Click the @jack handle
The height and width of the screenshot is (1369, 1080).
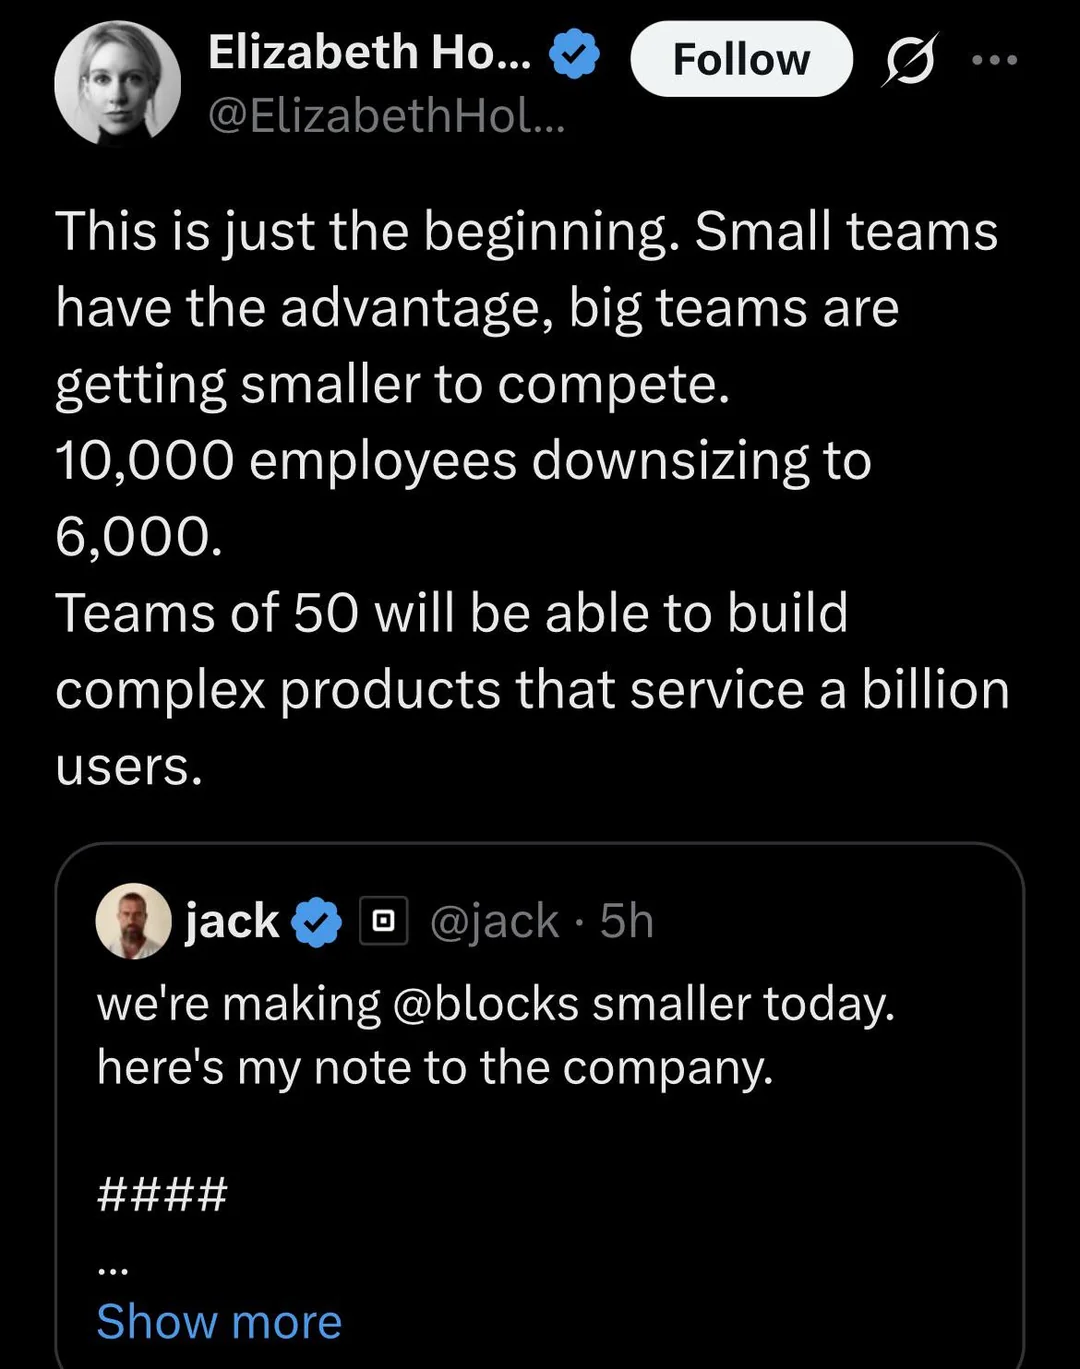(x=494, y=921)
